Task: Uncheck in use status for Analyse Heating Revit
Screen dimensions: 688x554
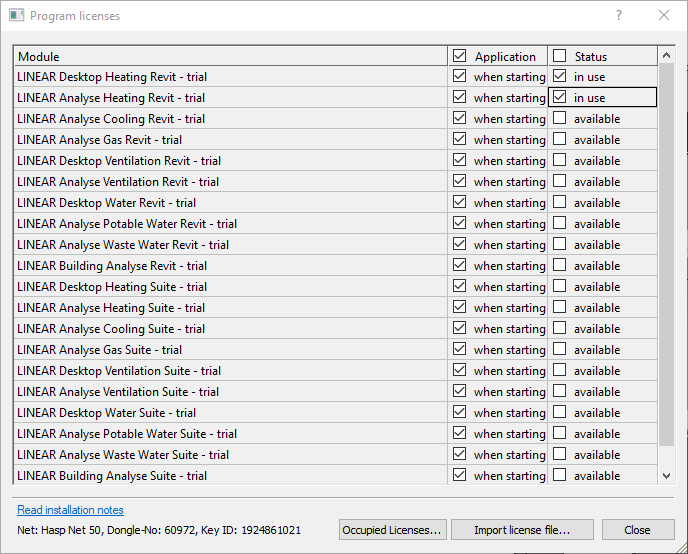Action: 559,97
